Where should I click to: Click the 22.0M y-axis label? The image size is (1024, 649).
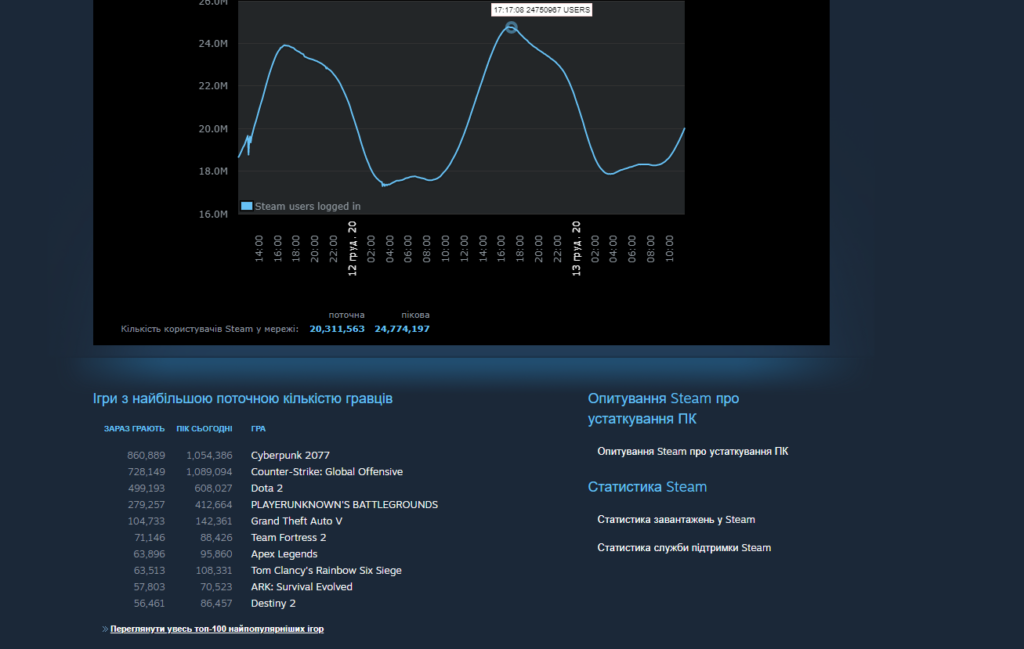(x=213, y=86)
